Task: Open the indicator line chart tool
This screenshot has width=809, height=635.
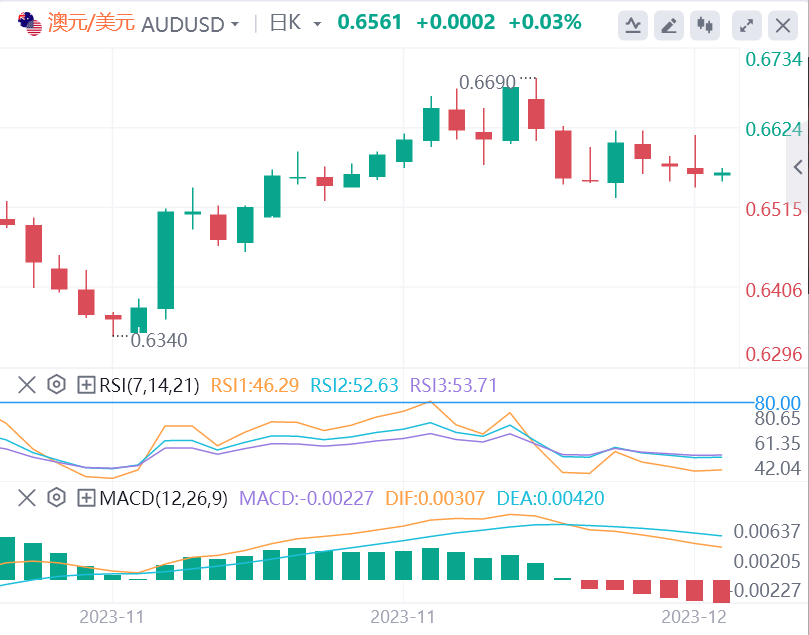Action: 633,25
